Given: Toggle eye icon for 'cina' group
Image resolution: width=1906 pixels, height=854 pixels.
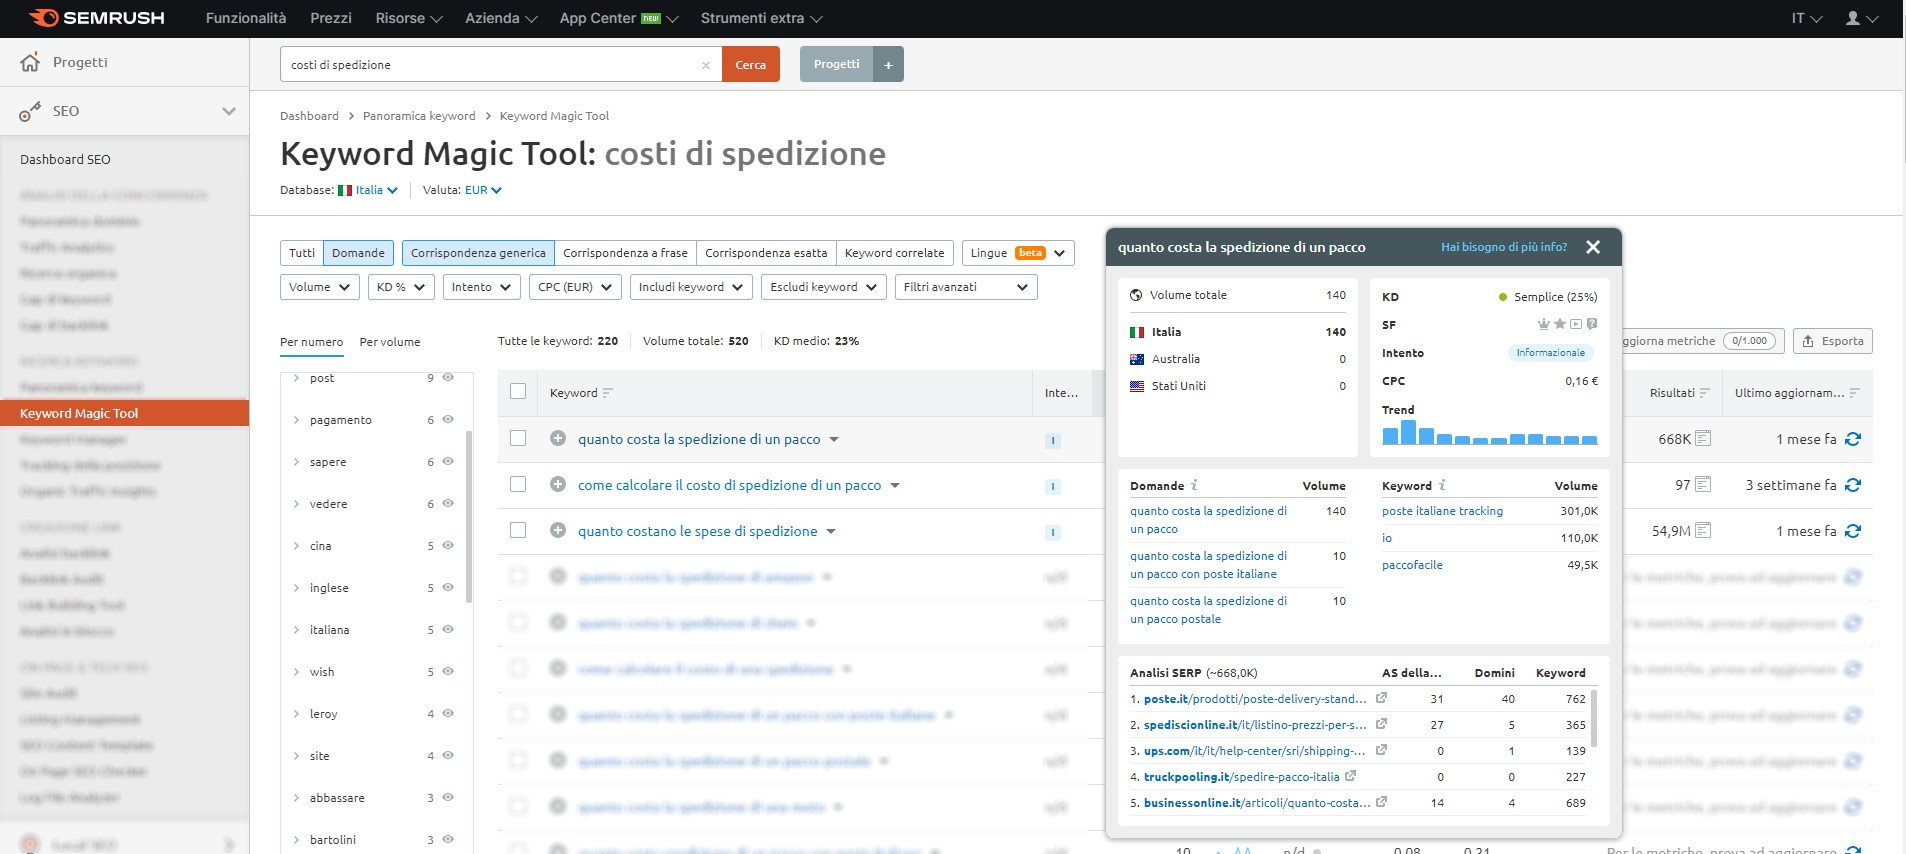Looking at the screenshot, I should click(x=448, y=545).
